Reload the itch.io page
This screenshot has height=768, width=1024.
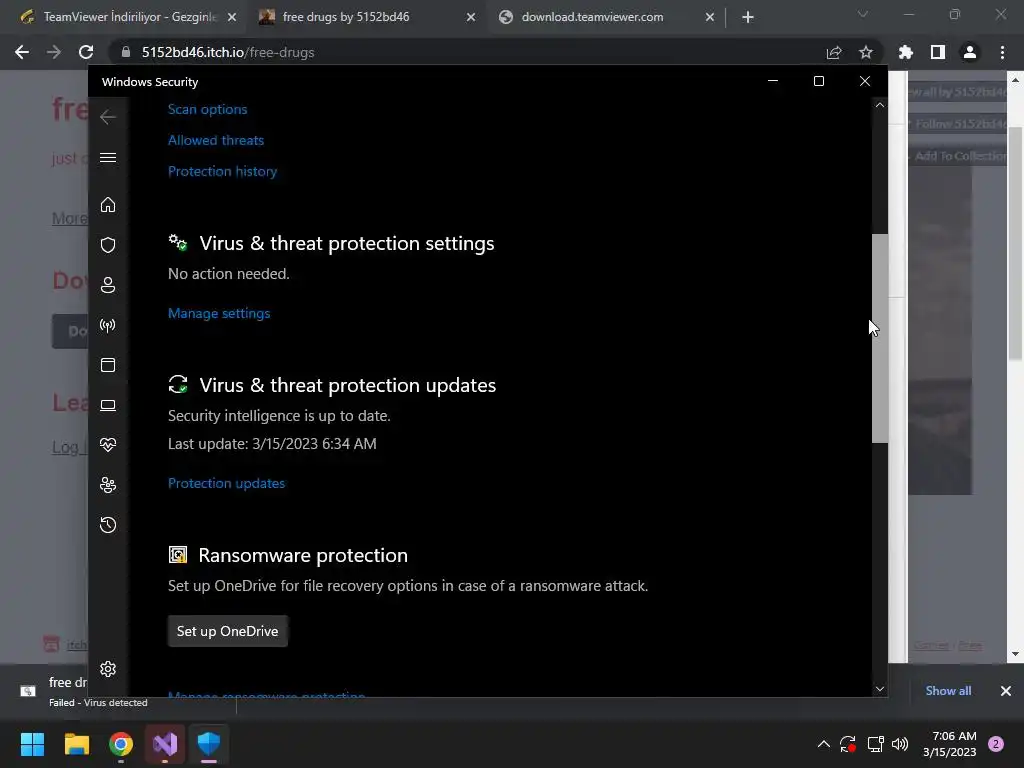(x=86, y=52)
